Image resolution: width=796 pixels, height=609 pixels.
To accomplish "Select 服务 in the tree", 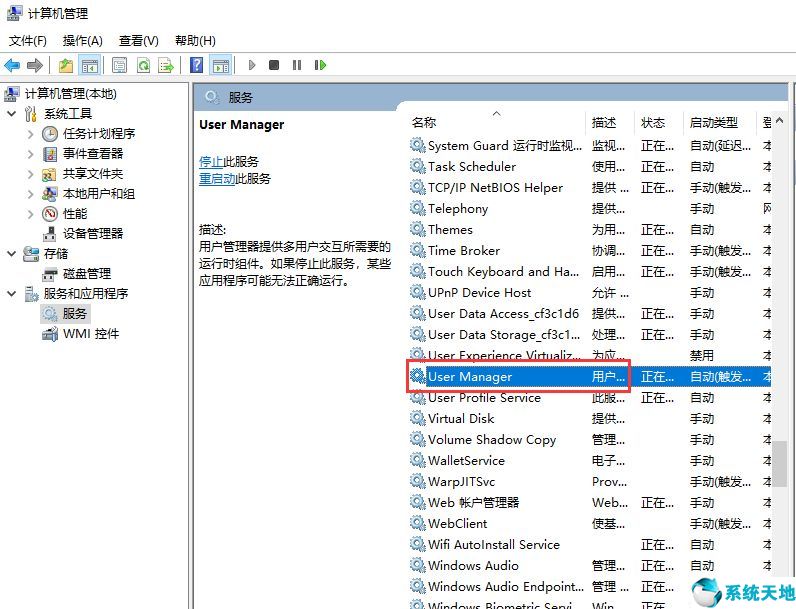I will [75, 314].
